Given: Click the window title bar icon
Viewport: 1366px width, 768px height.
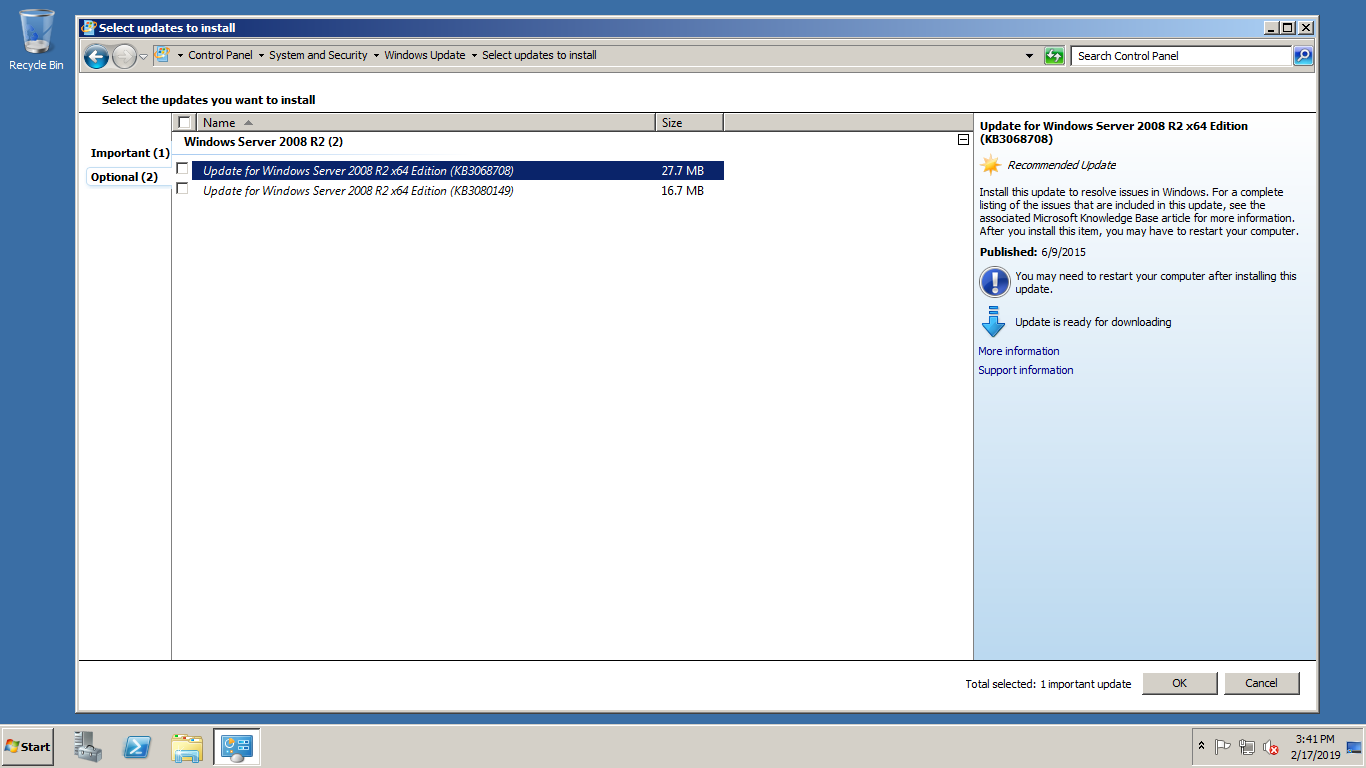Looking at the screenshot, I should (x=88, y=28).
